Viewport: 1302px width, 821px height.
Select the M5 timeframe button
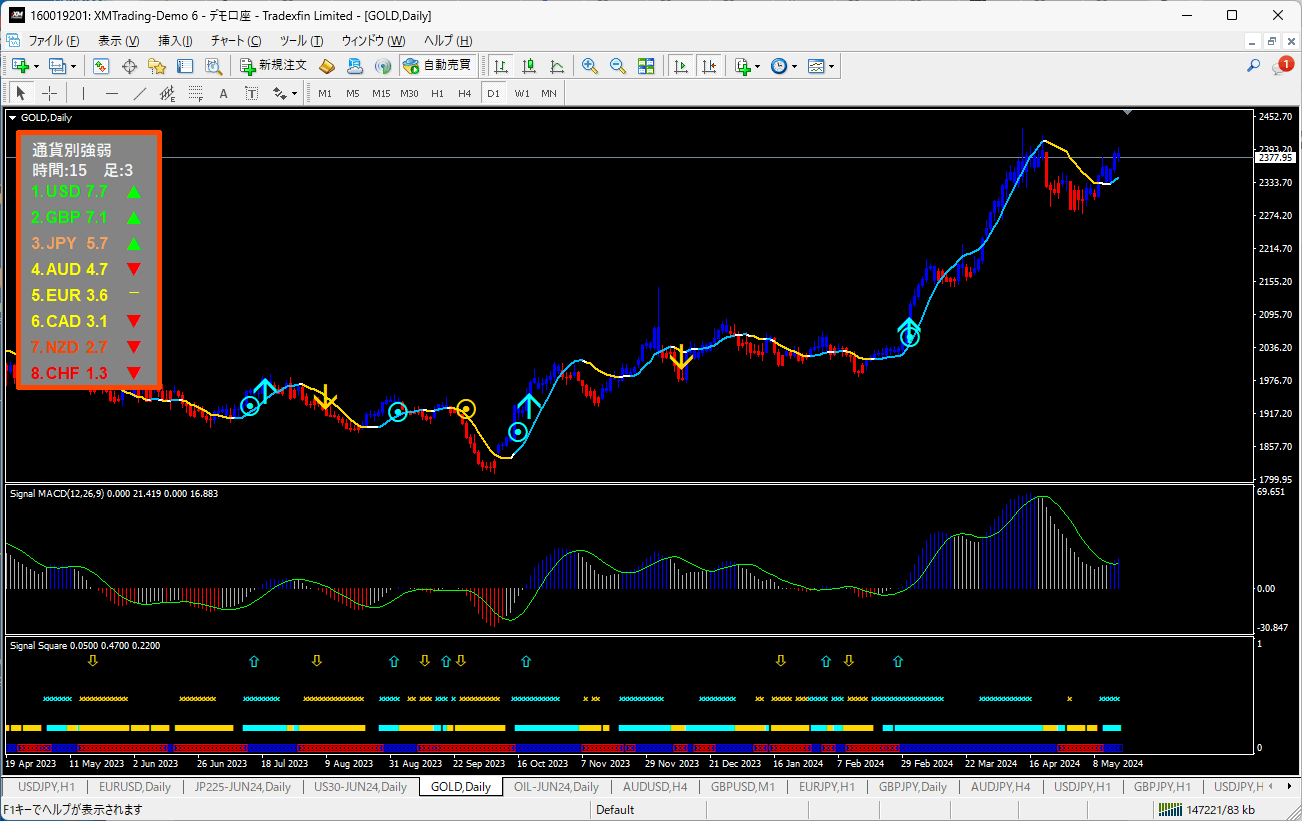(353, 93)
